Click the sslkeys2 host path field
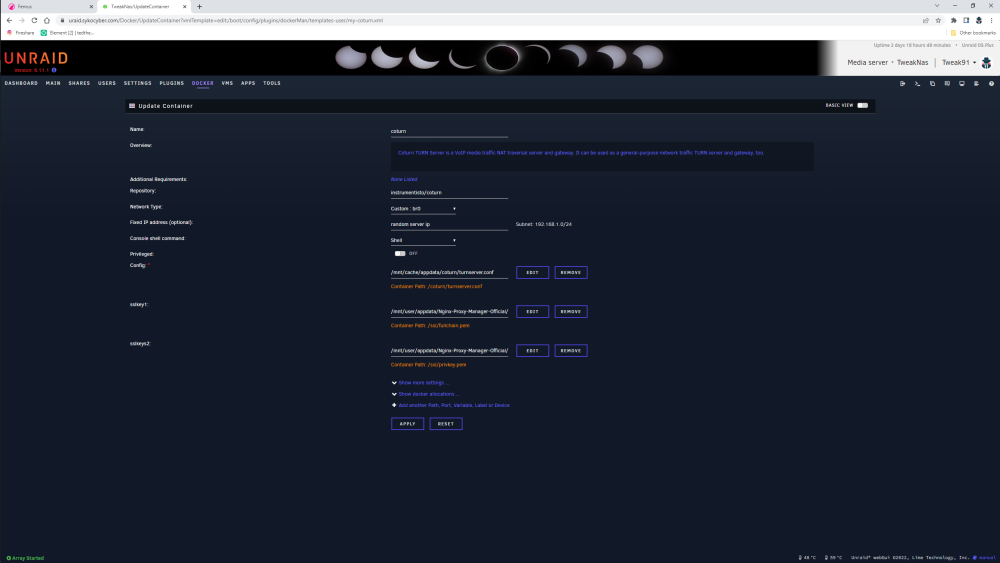Viewport: 1000px width, 563px height. [449, 351]
